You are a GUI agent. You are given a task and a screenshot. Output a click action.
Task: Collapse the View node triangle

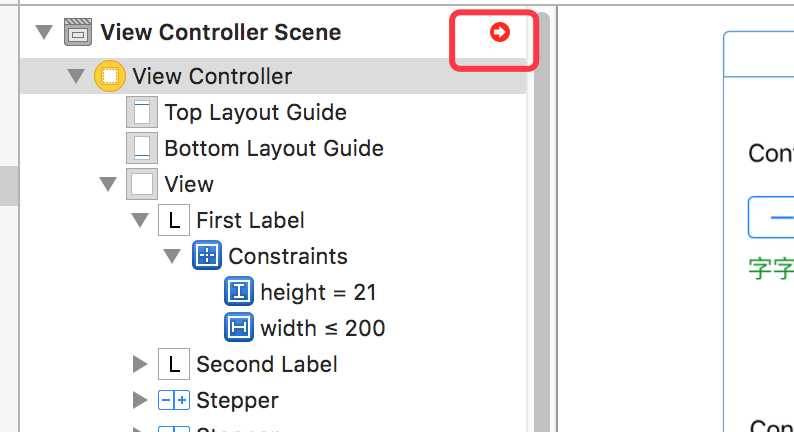108,184
